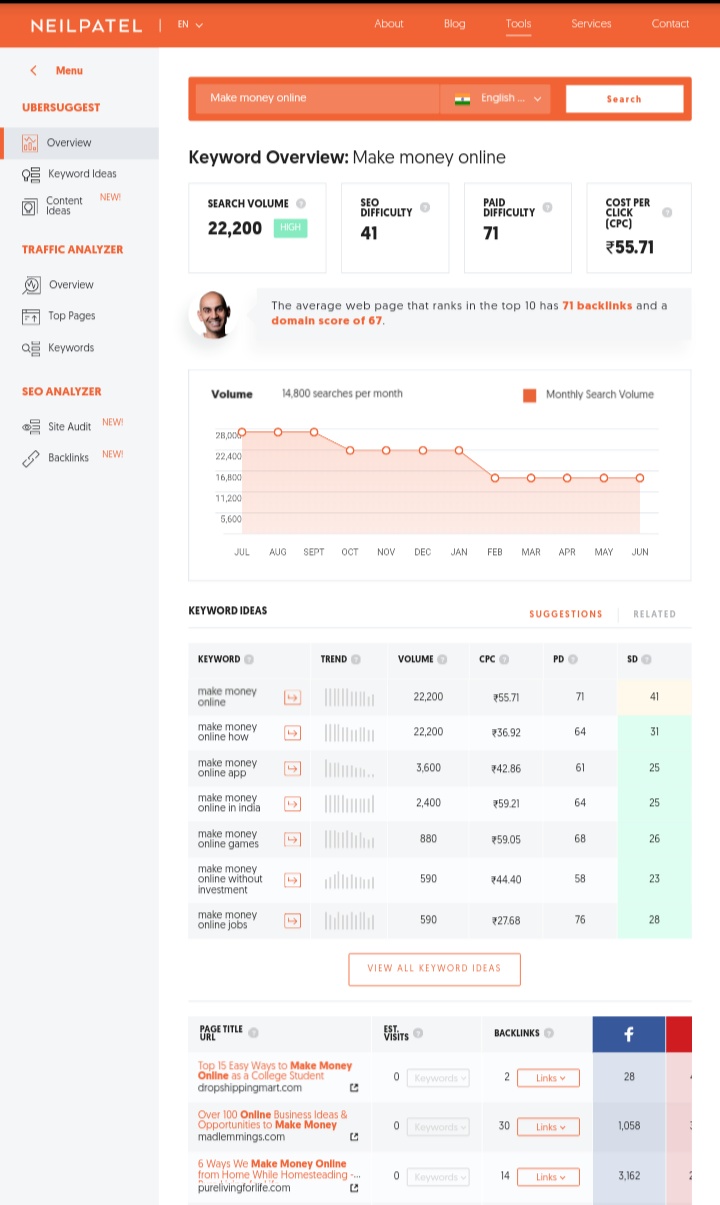Screen dimensions: 720x1205
Task: Click arrow icon for 'make money online in india'
Action: point(292,803)
